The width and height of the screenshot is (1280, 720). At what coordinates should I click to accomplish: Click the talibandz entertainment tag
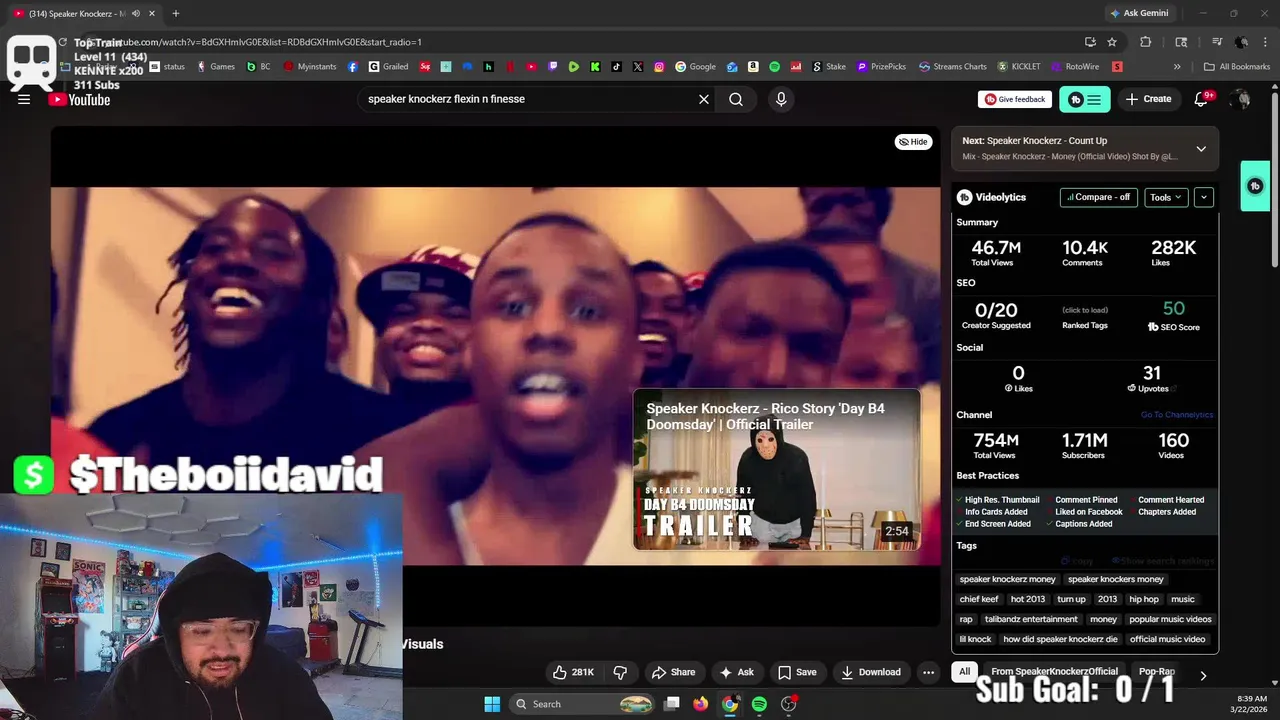pos(1031,619)
